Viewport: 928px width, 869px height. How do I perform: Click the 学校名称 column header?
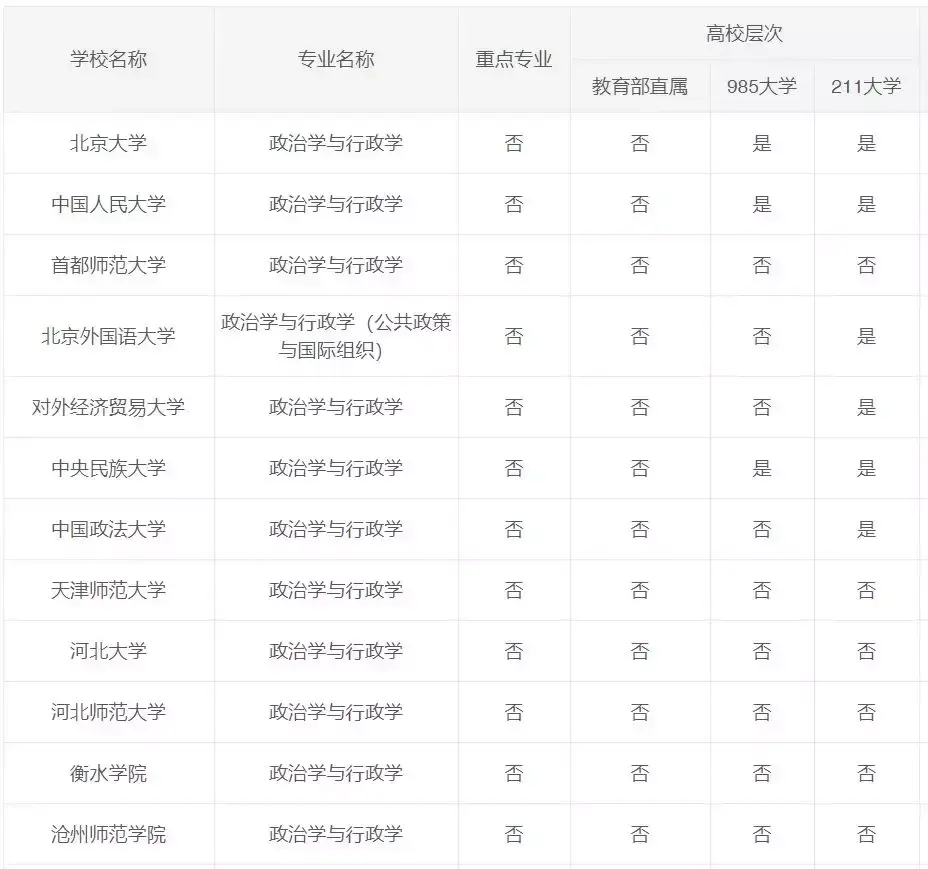point(108,59)
